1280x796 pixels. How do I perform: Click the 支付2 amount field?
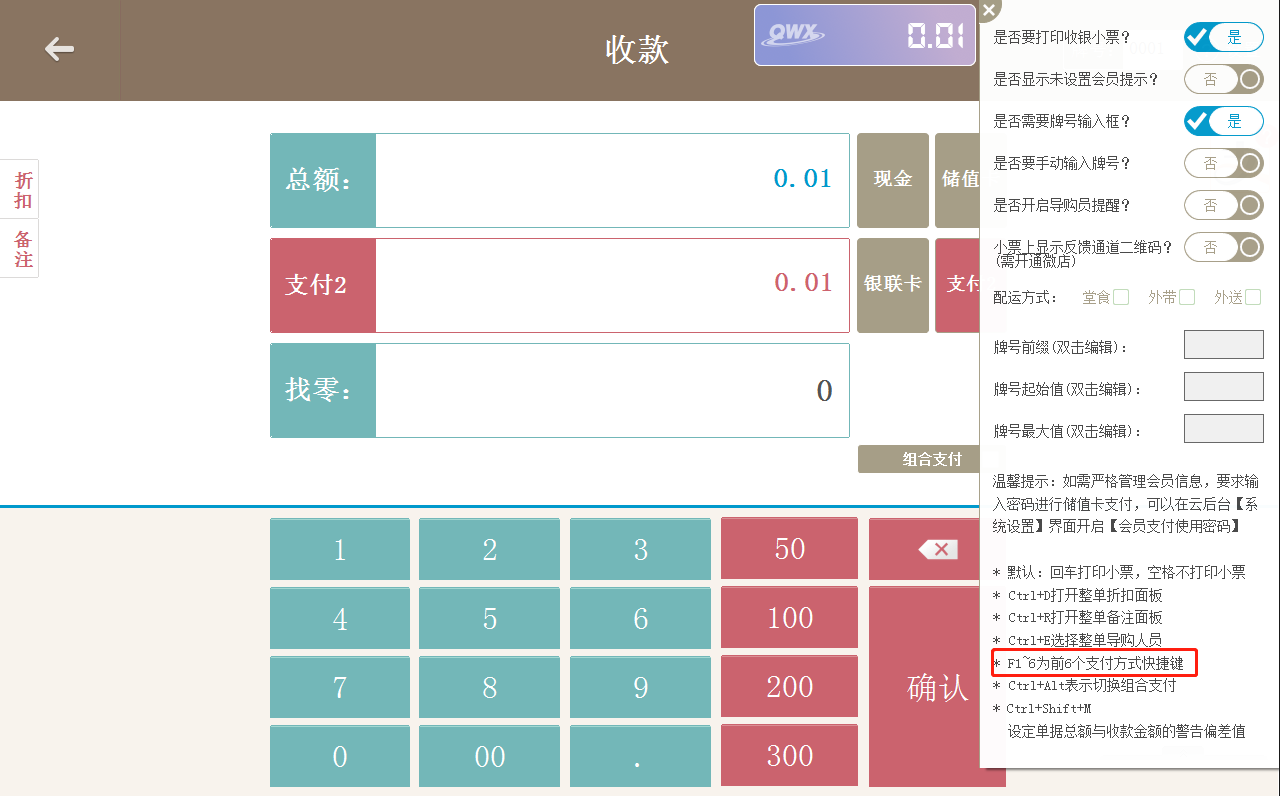click(612, 284)
